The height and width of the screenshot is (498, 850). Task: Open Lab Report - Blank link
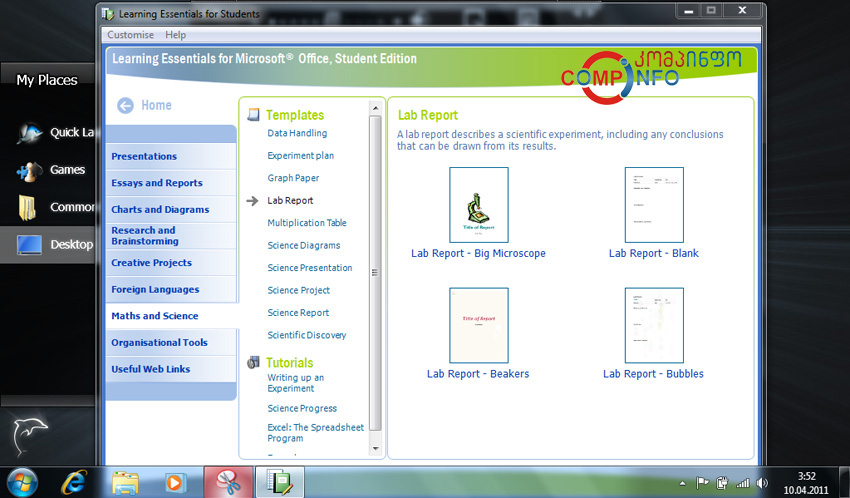[x=654, y=253]
